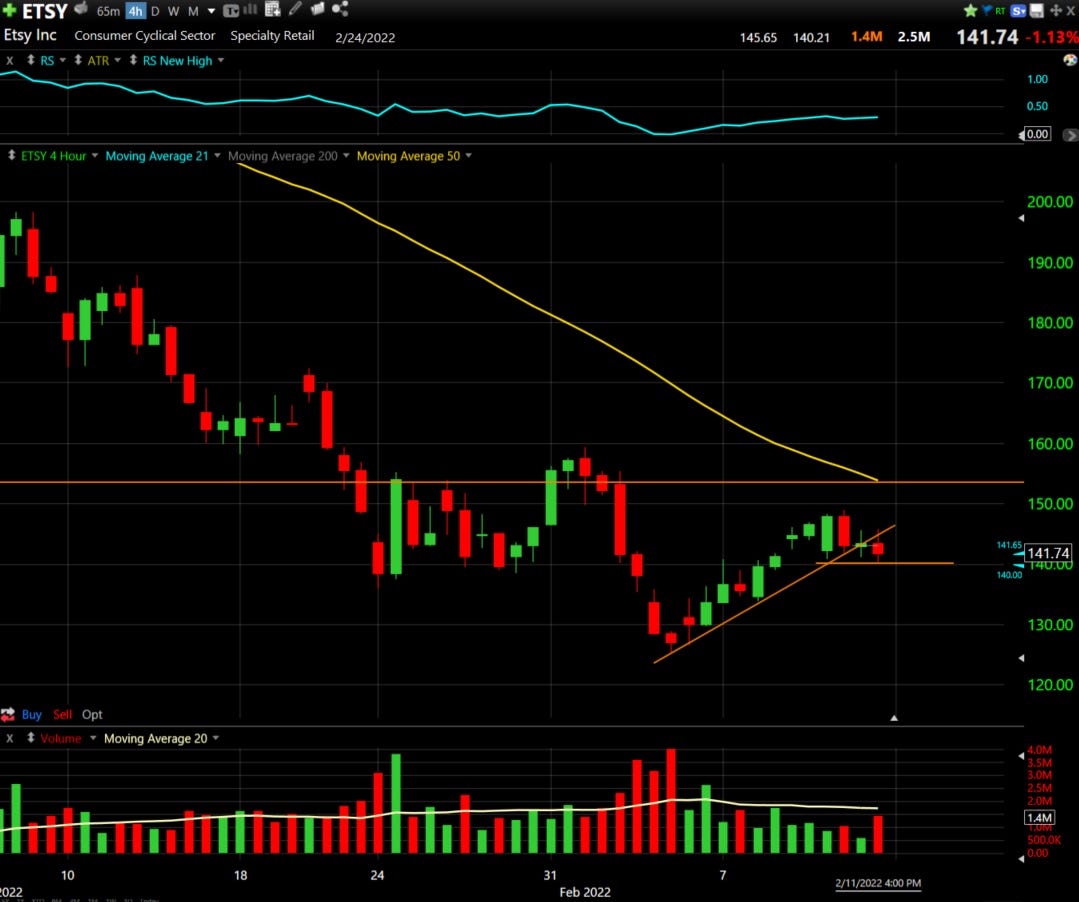Click the 0.00 value marker in RS pane
The image size is (1079, 902).
(x=1038, y=134)
